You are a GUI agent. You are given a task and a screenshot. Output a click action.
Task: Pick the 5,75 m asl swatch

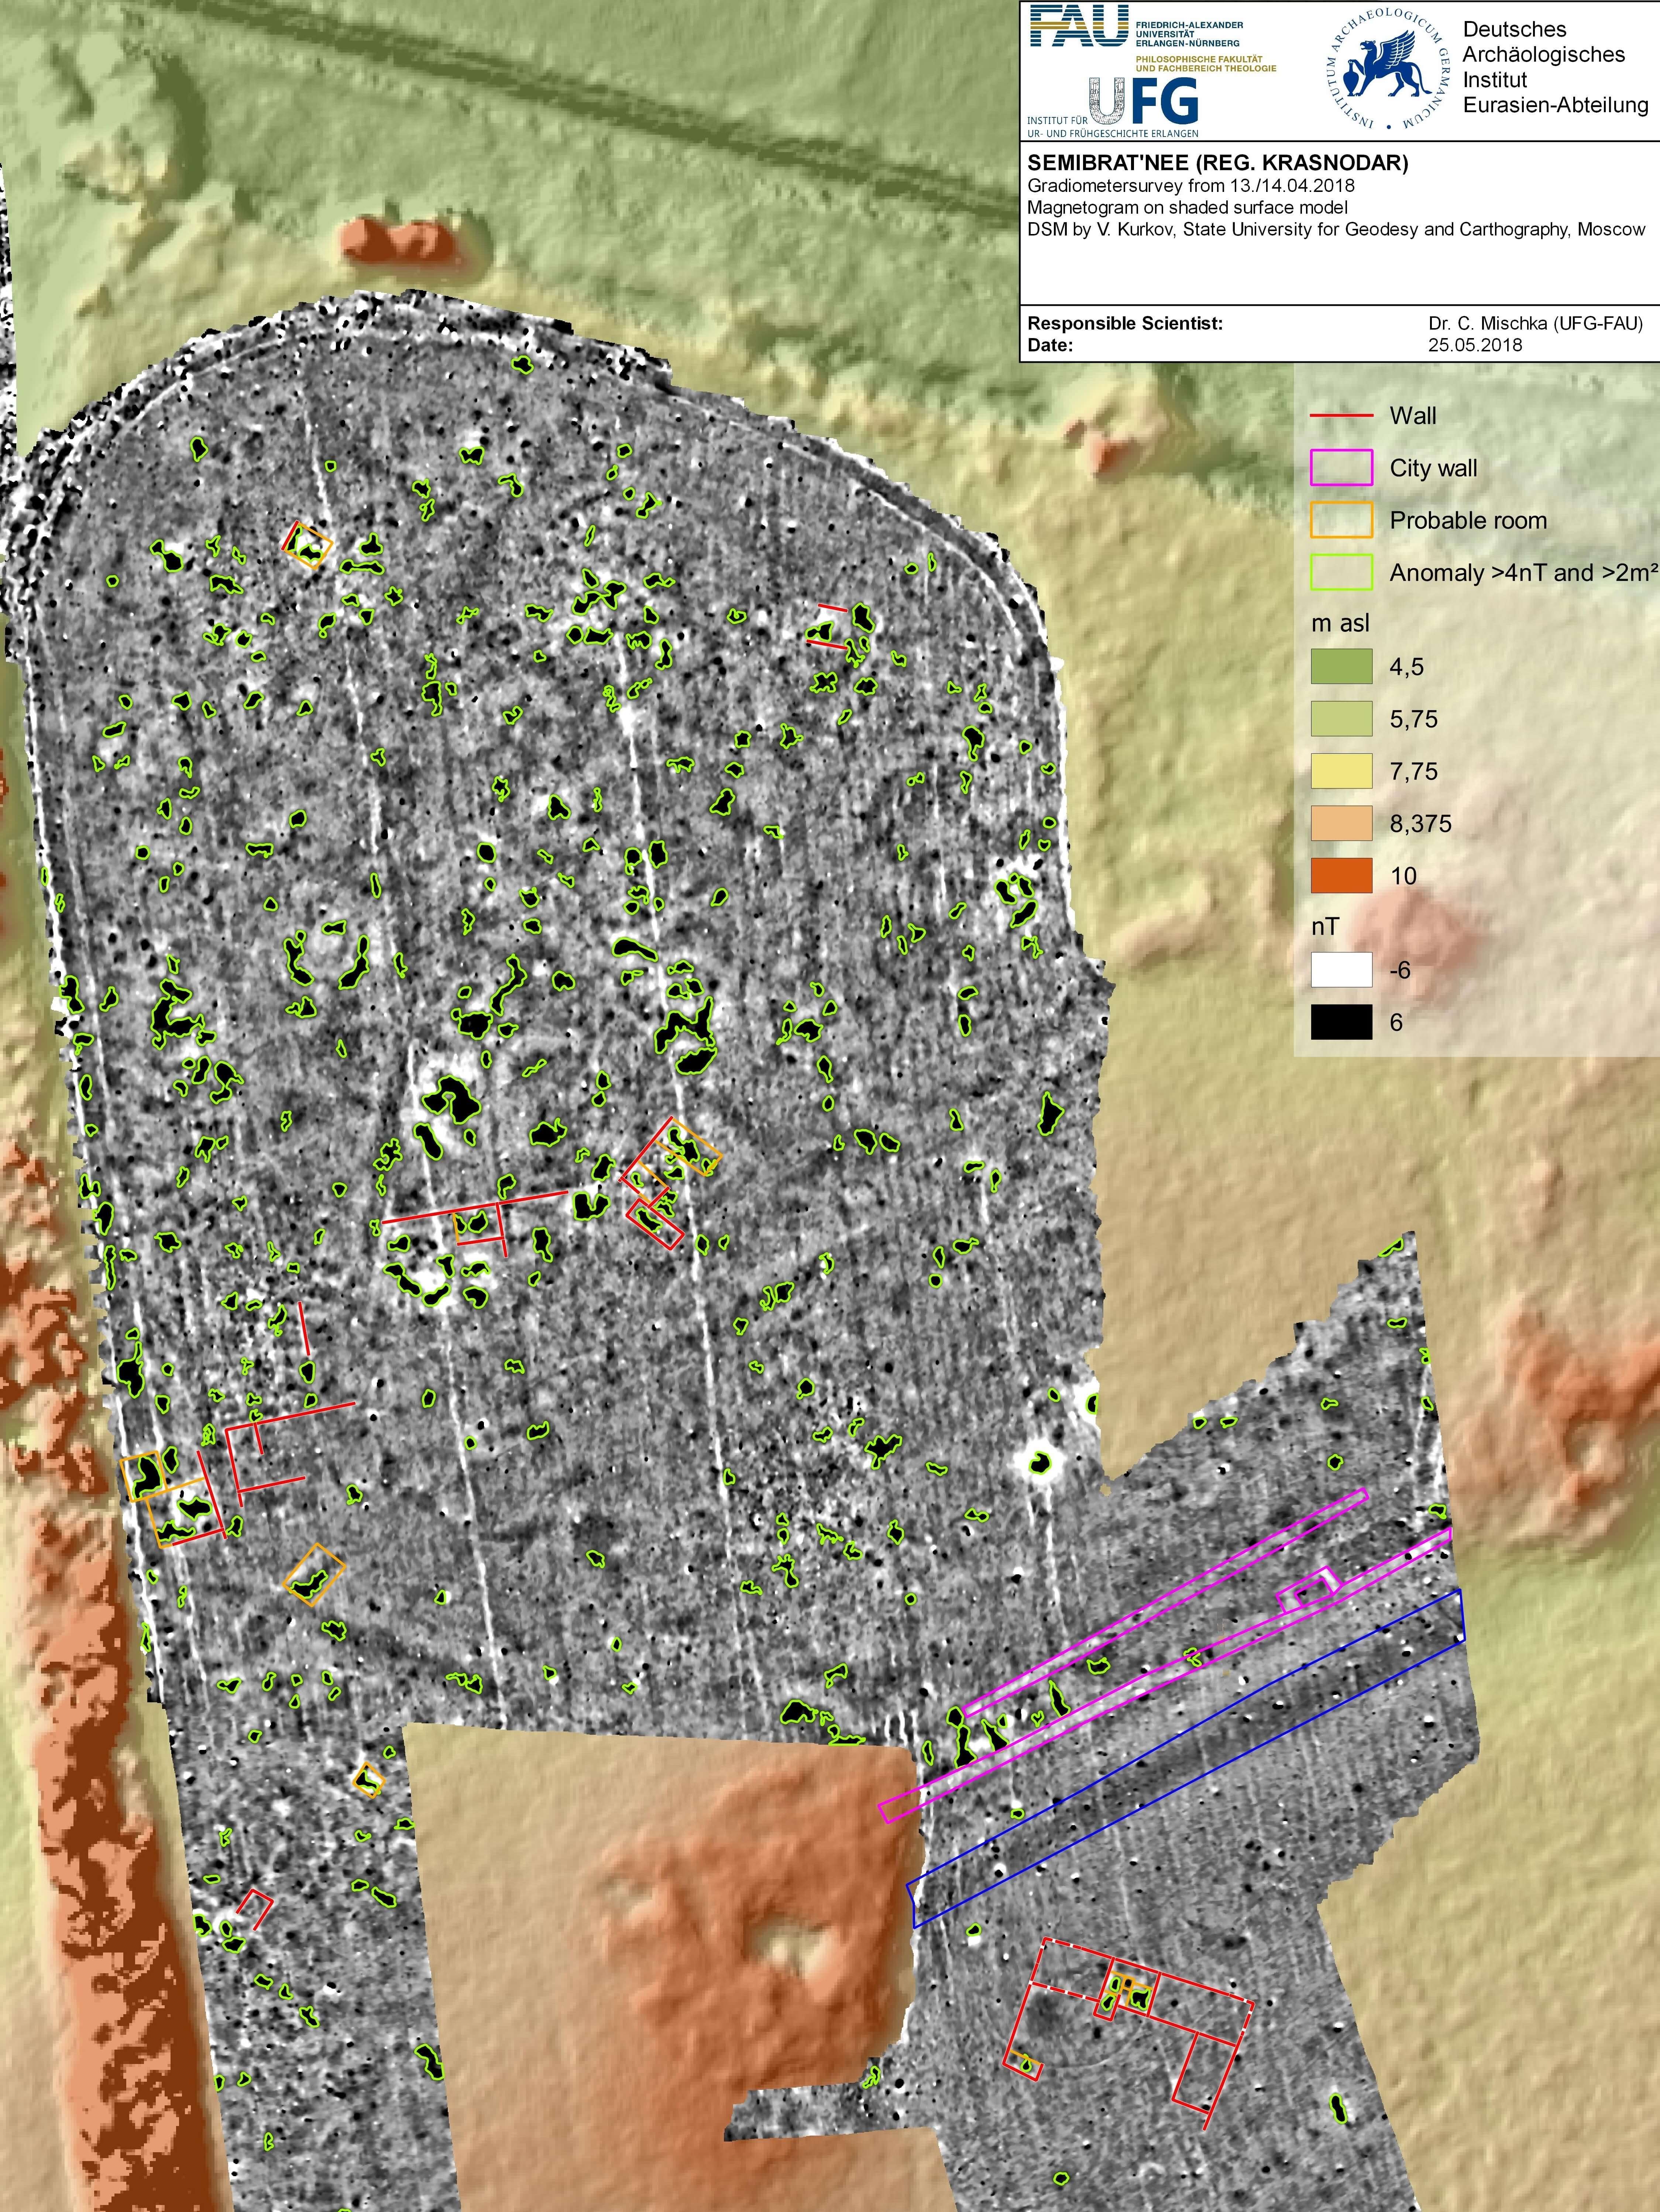pyautogui.click(x=1341, y=719)
